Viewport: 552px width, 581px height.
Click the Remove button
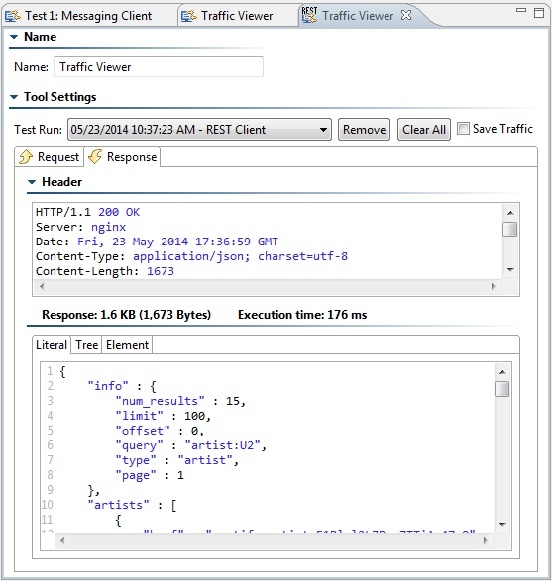click(x=364, y=130)
